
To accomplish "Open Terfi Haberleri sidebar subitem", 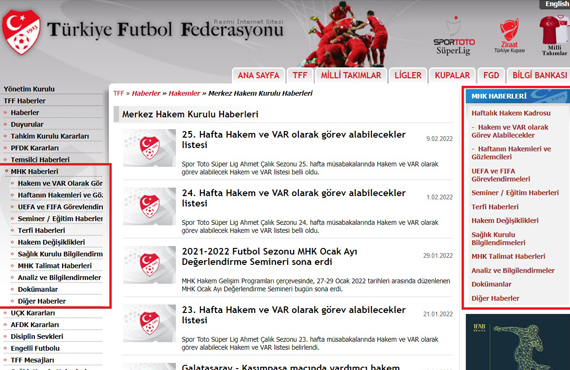I will (41, 230).
